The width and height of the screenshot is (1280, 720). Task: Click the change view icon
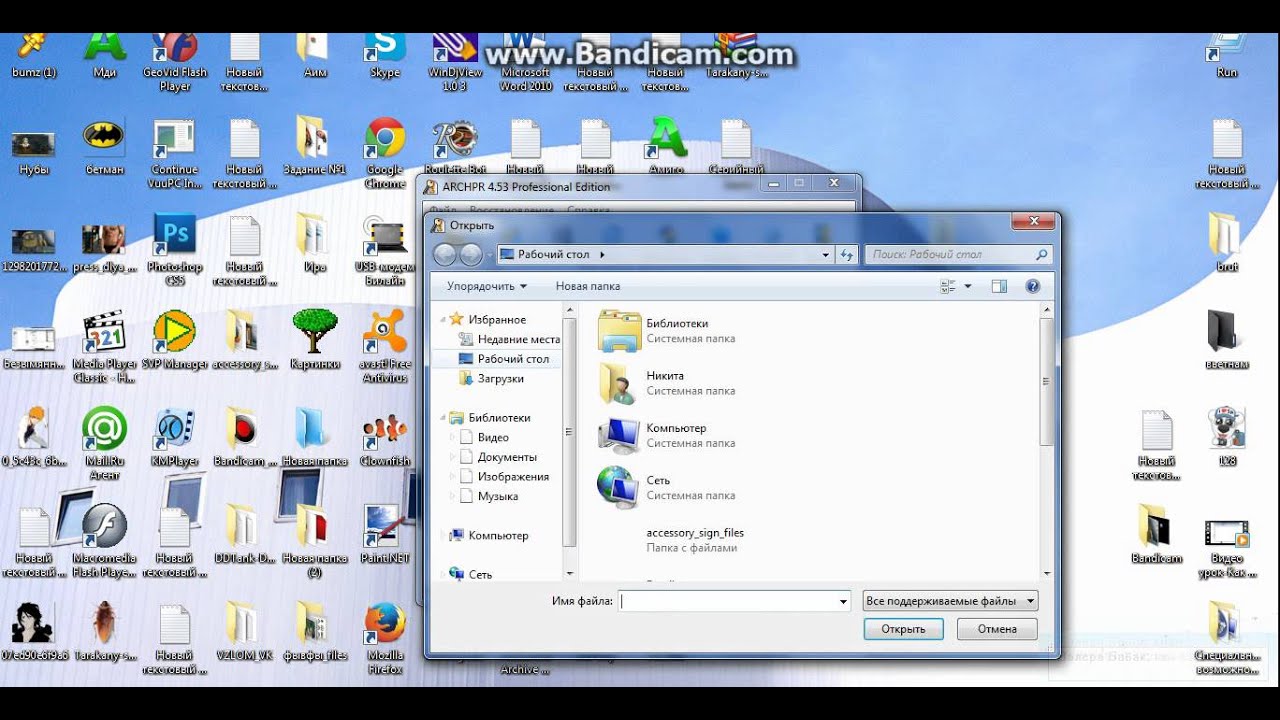[x=948, y=286]
